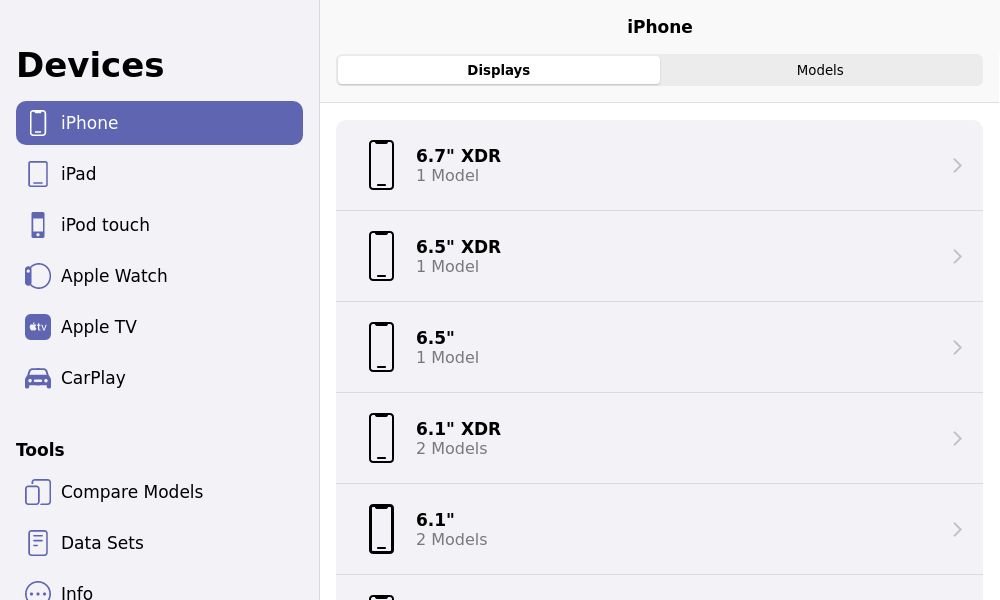
Task: Select the iPod touch icon
Action: pos(38,224)
